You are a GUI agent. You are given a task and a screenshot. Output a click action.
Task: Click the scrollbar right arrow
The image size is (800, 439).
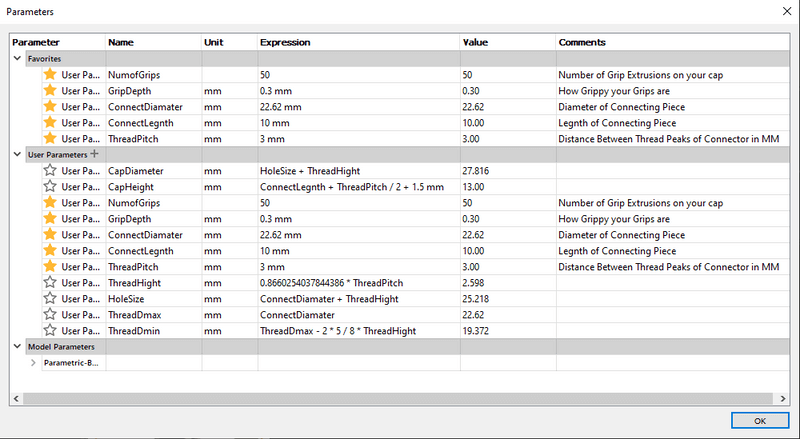[783, 399]
